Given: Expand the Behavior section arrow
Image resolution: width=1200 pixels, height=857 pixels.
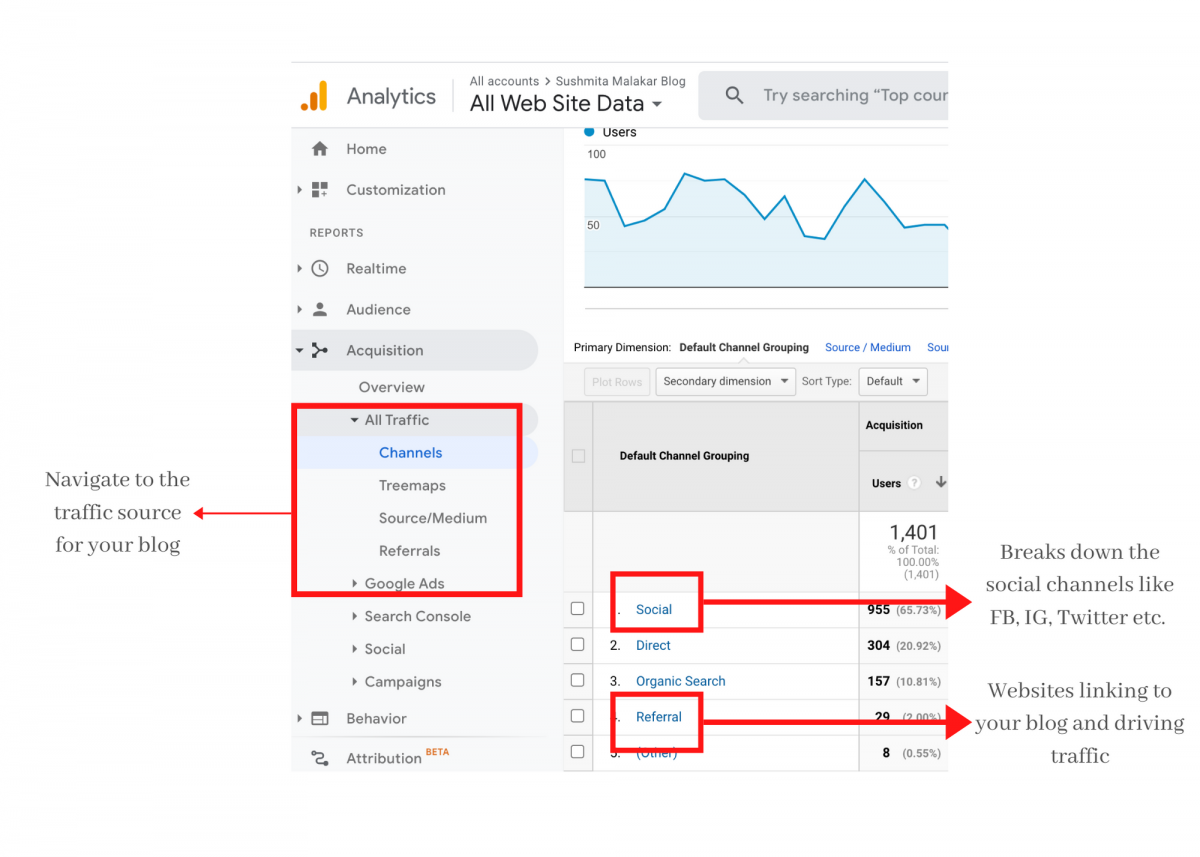Looking at the screenshot, I should pos(300,718).
